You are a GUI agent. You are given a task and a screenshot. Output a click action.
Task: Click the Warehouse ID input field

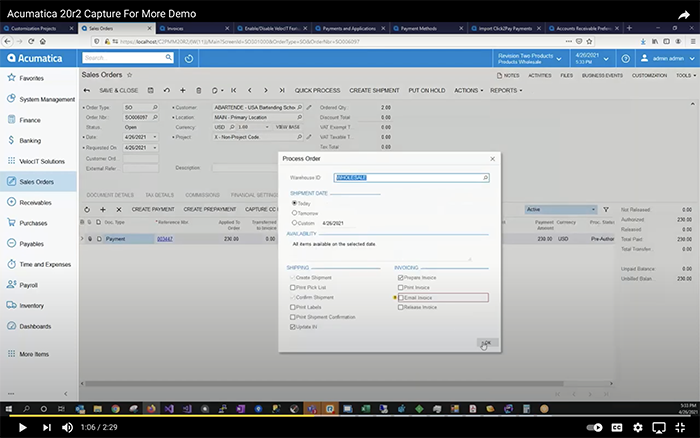(x=411, y=178)
